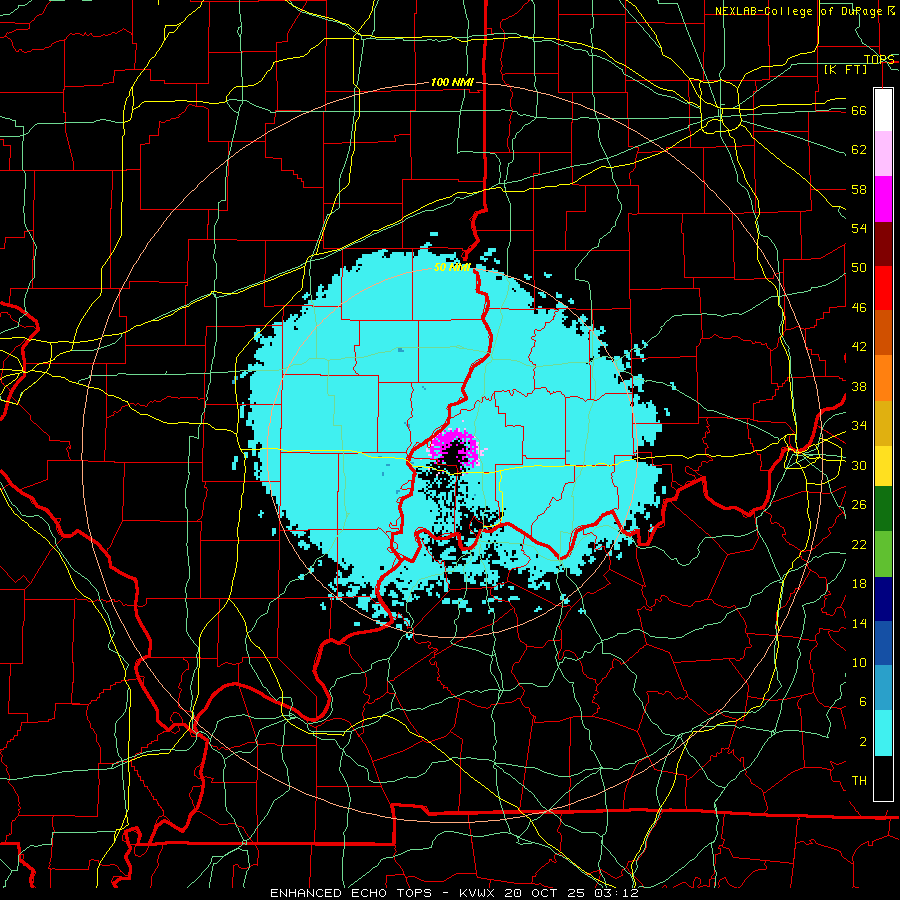The height and width of the screenshot is (900, 900).
Task: Click the "100 NMI" range ring label
Action: pos(452,83)
